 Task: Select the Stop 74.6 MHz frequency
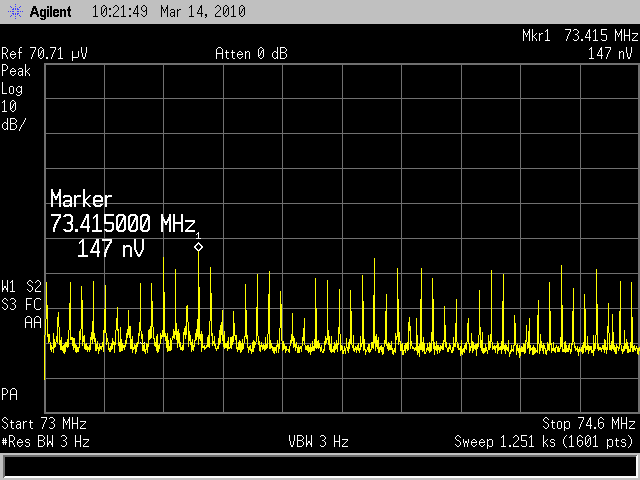[x=588, y=423]
